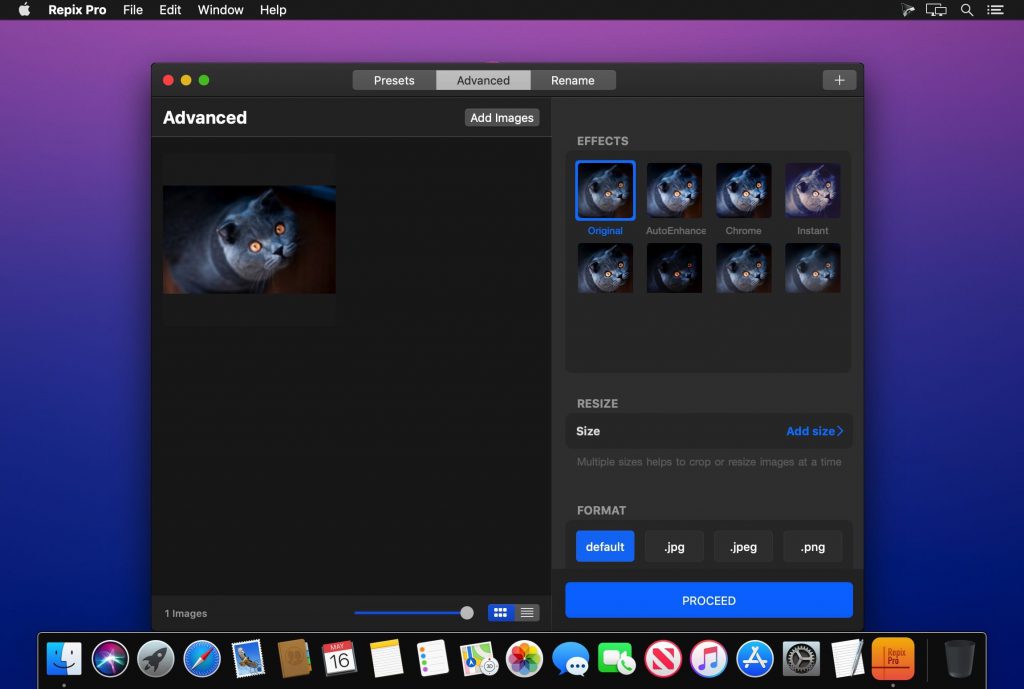Set output format to .jpeg
The image size is (1024, 689).
743,547
